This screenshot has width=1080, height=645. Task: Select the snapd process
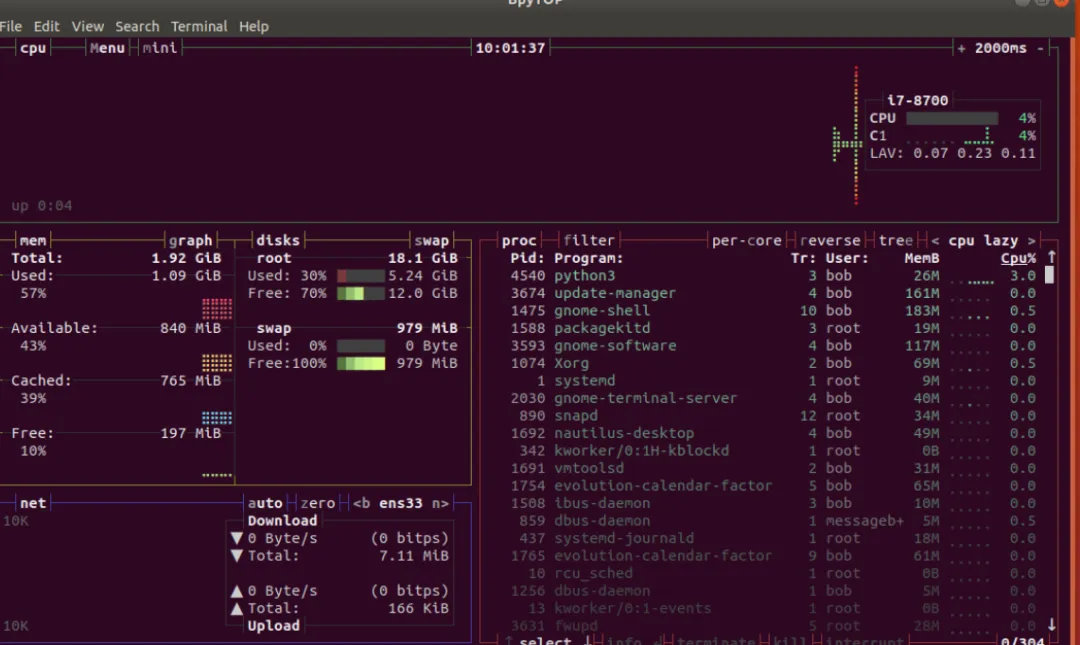[x=773, y=416]
